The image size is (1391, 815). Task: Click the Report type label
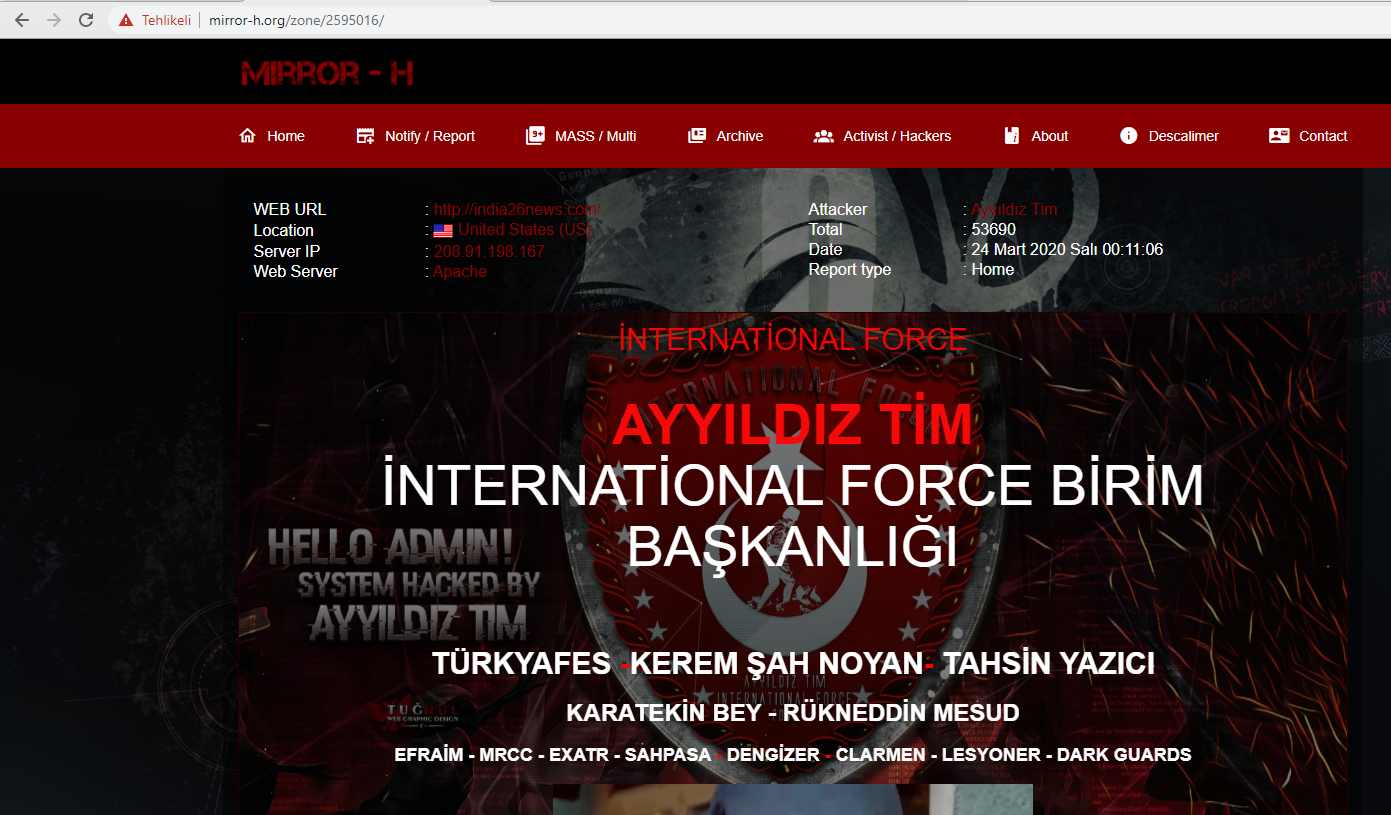(850, 270)
